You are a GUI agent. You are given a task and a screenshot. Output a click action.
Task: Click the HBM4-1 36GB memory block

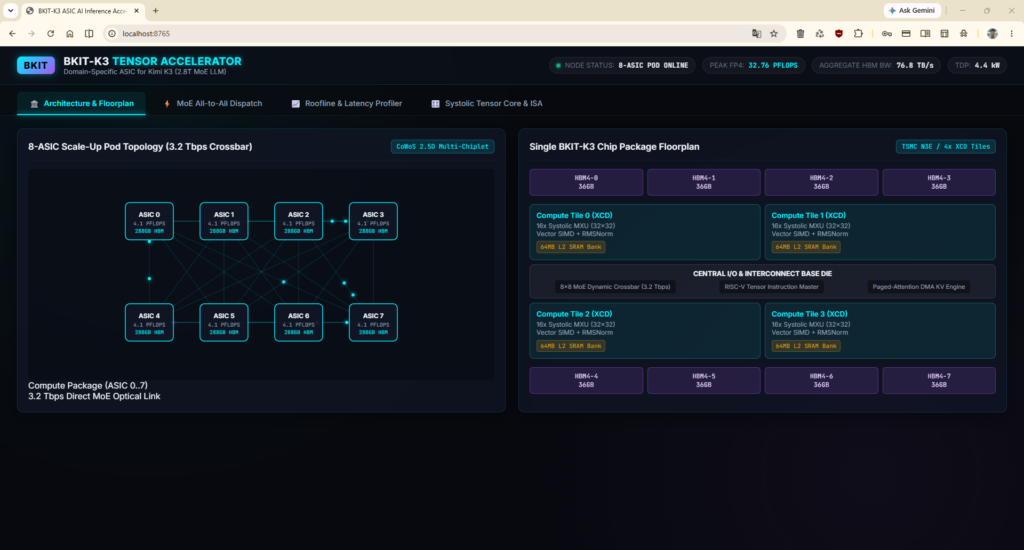pyautogui.click(x=703, y=182)
